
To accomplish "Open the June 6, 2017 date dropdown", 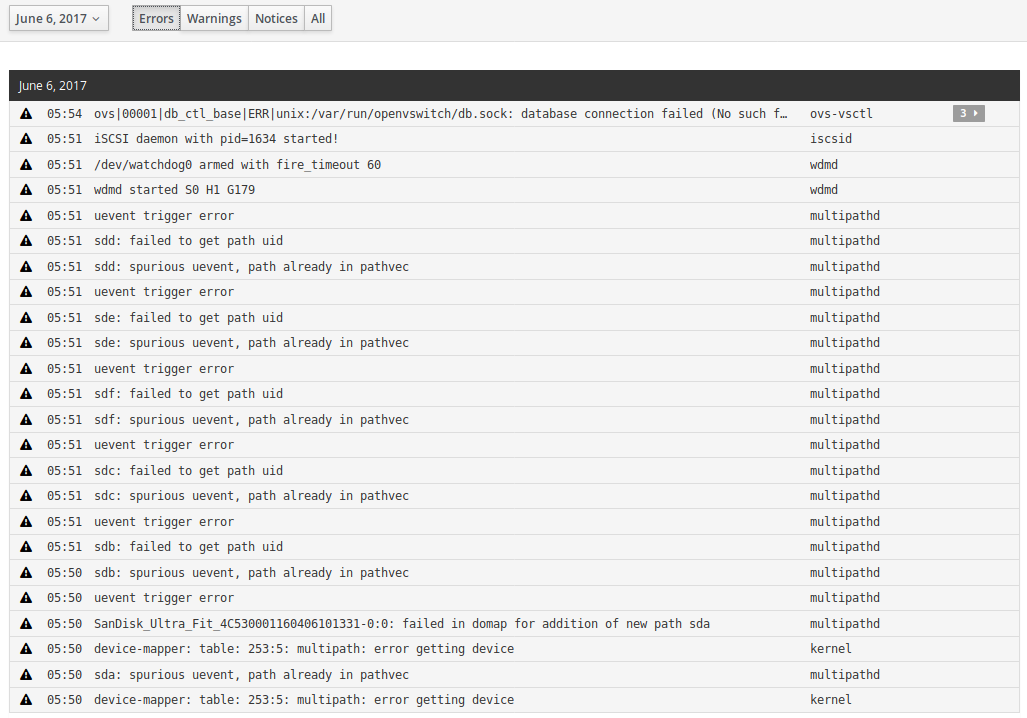I will click(60, 19).
